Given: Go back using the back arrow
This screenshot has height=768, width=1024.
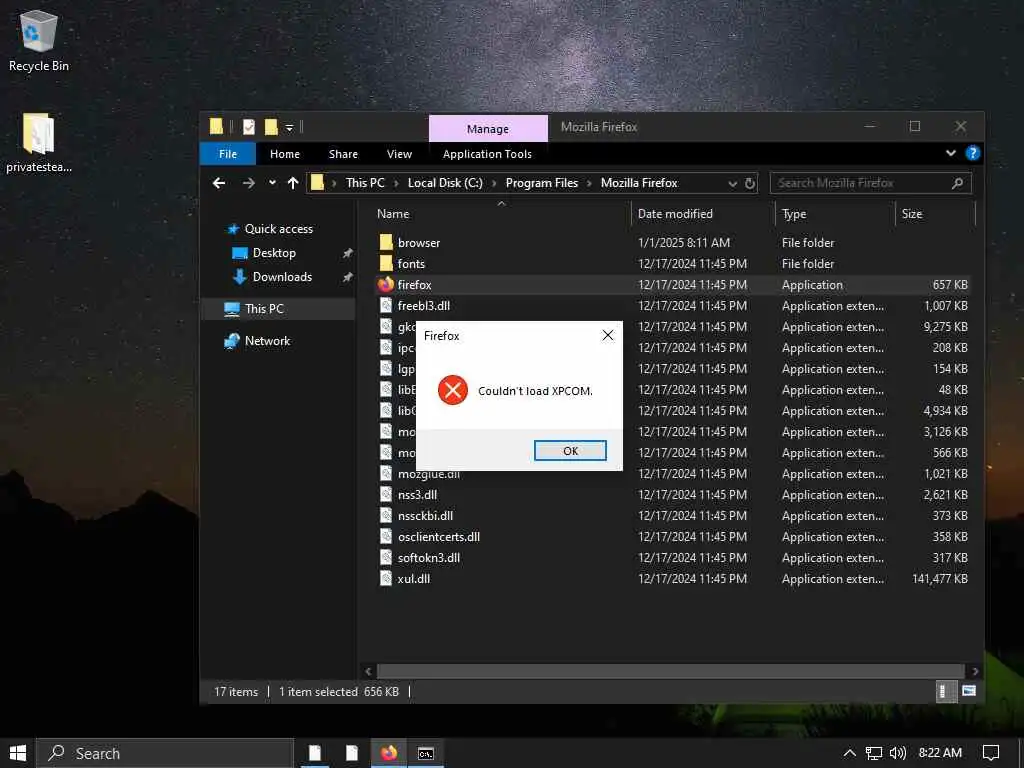Looking at the screenshot, I should point(219,184).
